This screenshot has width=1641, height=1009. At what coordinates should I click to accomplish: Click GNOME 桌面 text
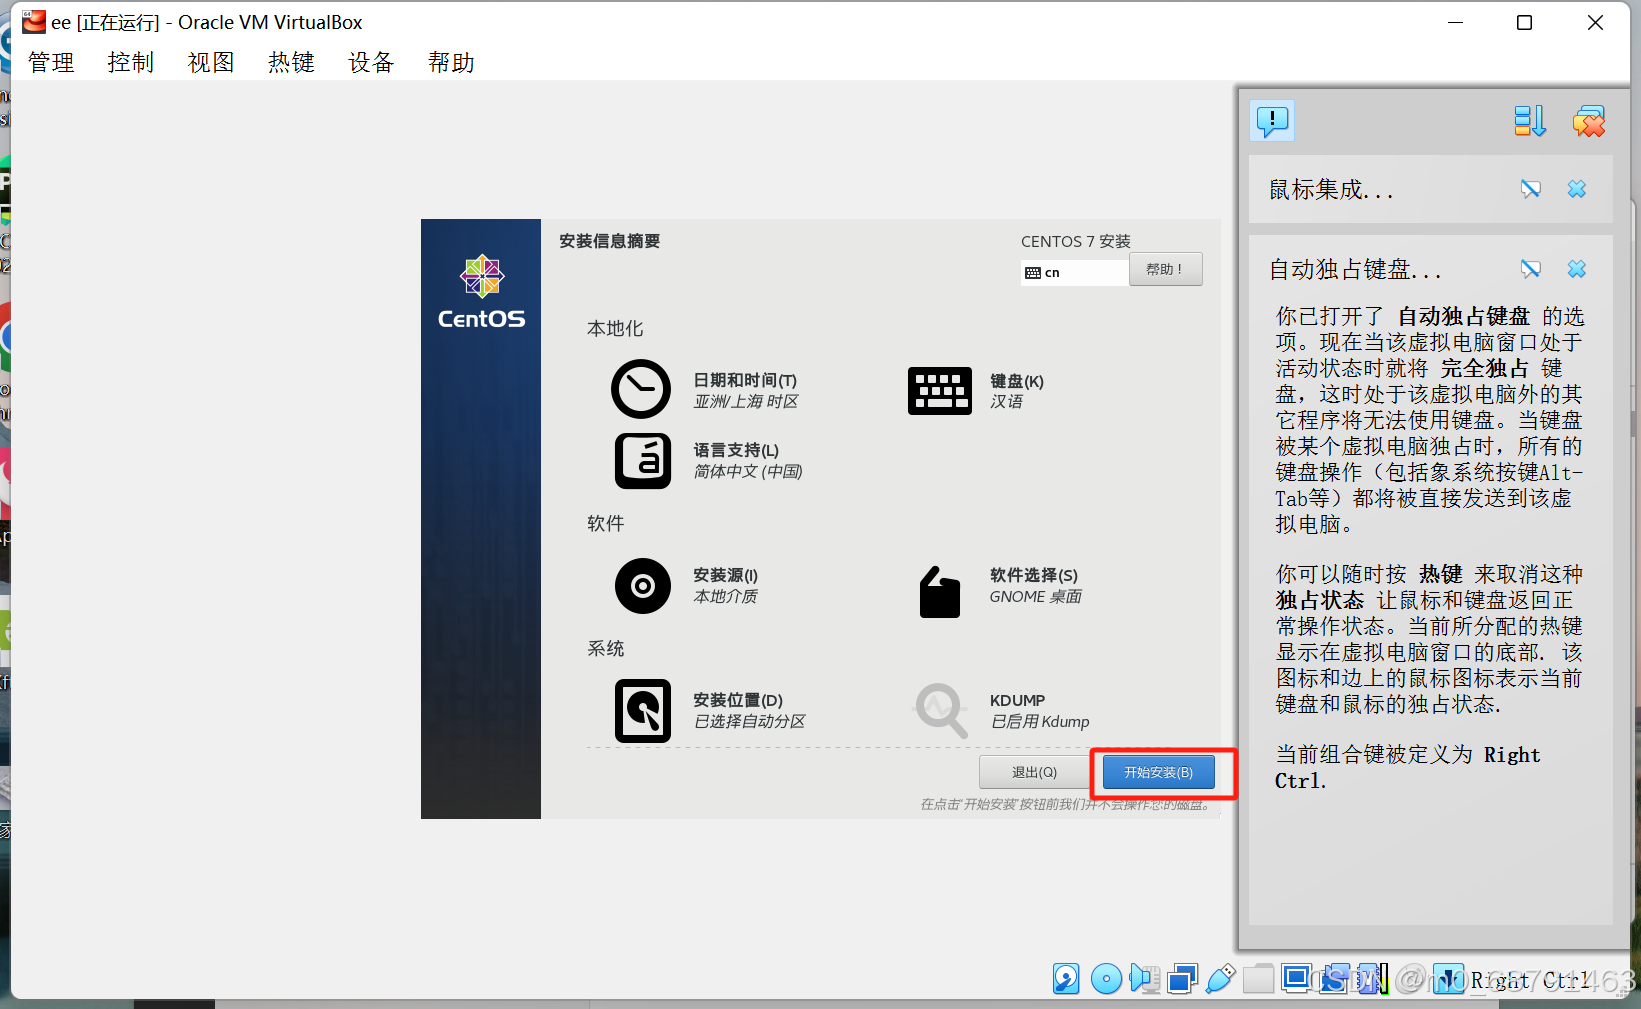(x=1035, y=596)
